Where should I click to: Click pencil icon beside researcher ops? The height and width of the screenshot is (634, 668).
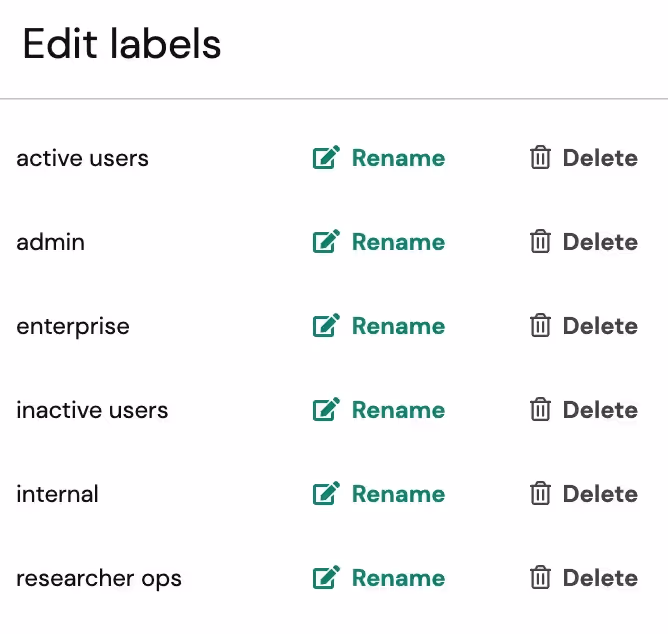[x=326, y=577]
